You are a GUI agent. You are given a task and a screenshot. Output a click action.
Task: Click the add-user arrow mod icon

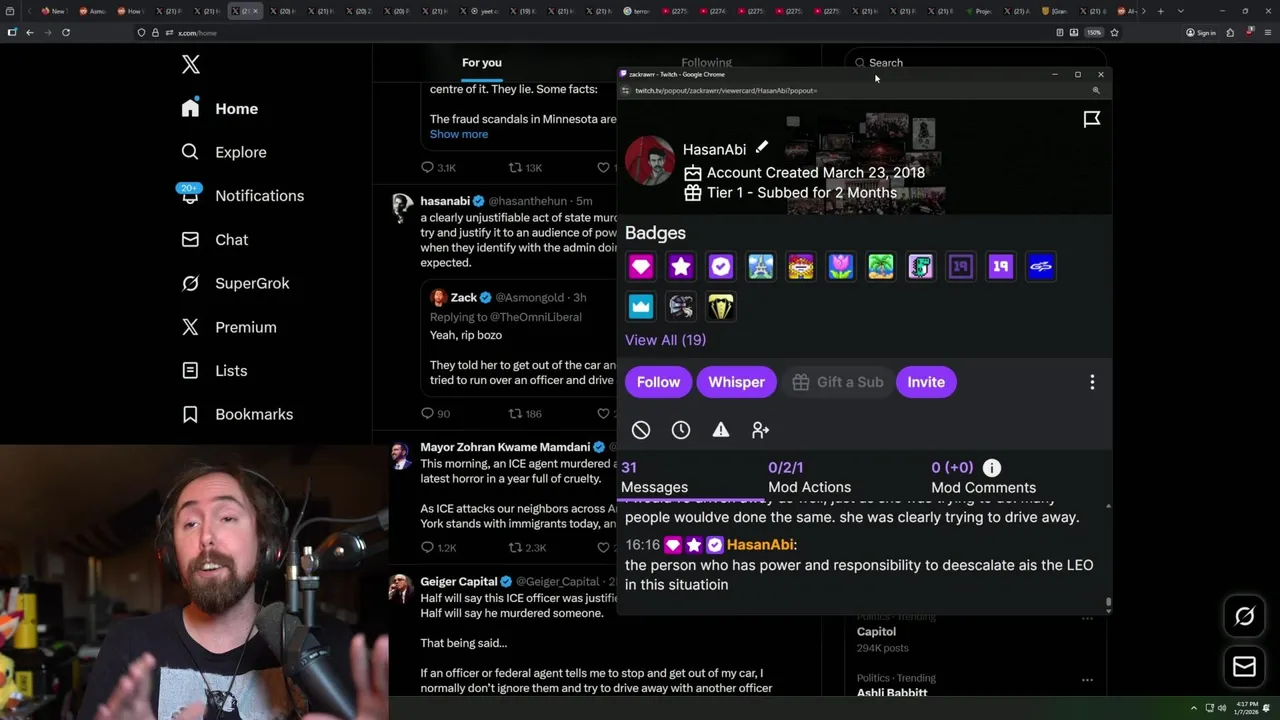(x=761, y=430)
